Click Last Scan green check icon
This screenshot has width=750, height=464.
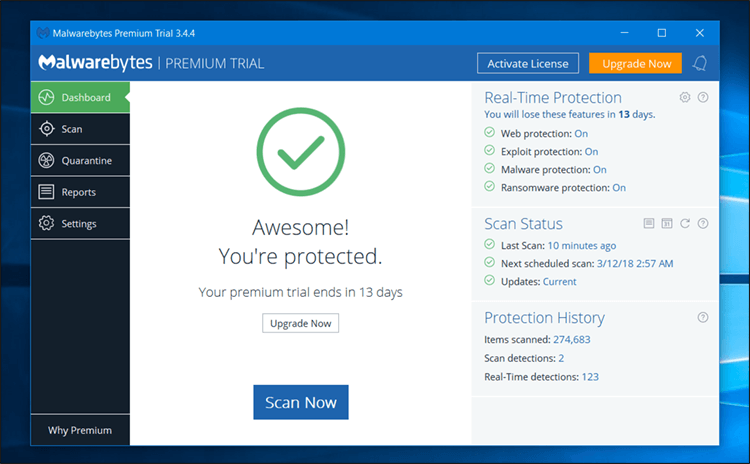(x=489, y=244)
